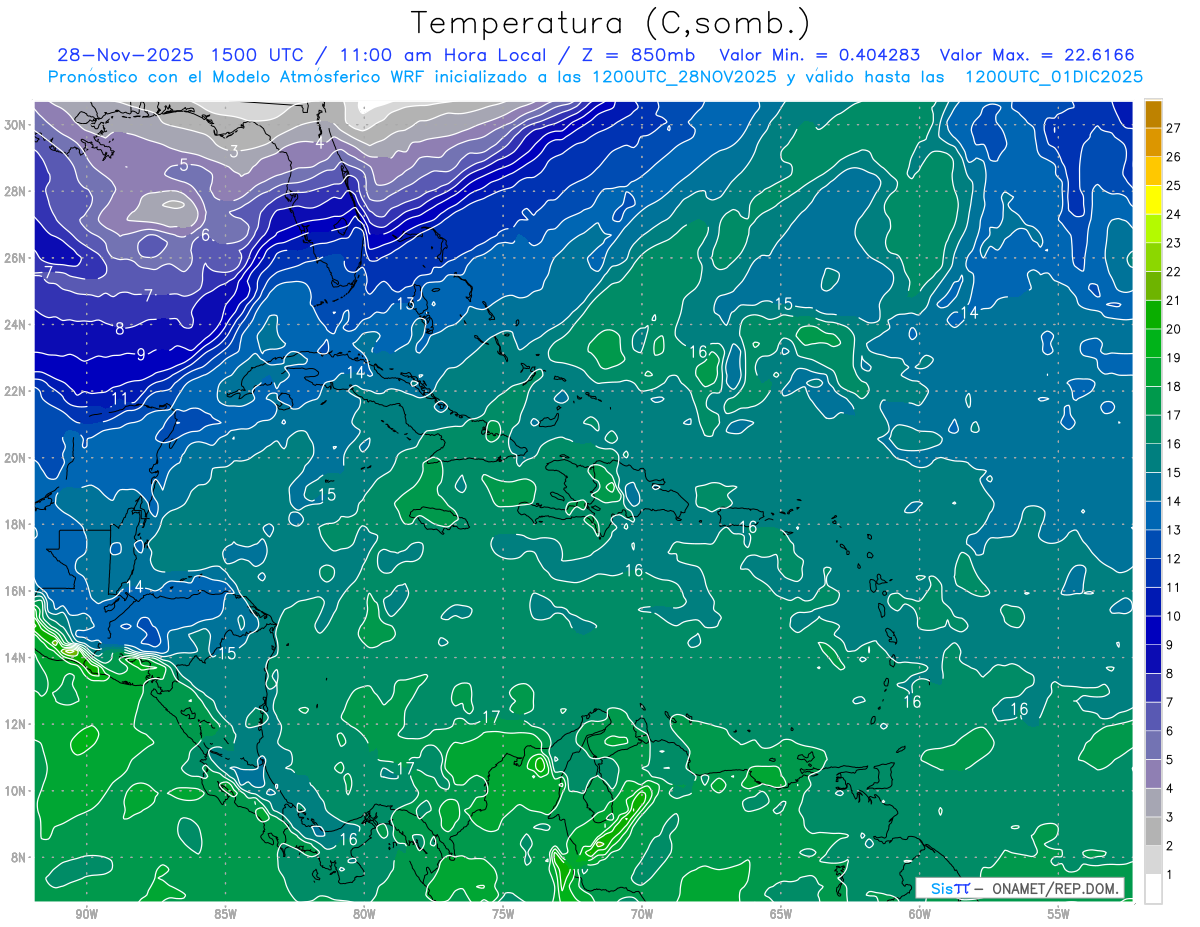Image resolution: width=1200 pixels, height=927 pixels.
Task: Click legend label '10' on color bar
Action: (x=1173, y=617)
